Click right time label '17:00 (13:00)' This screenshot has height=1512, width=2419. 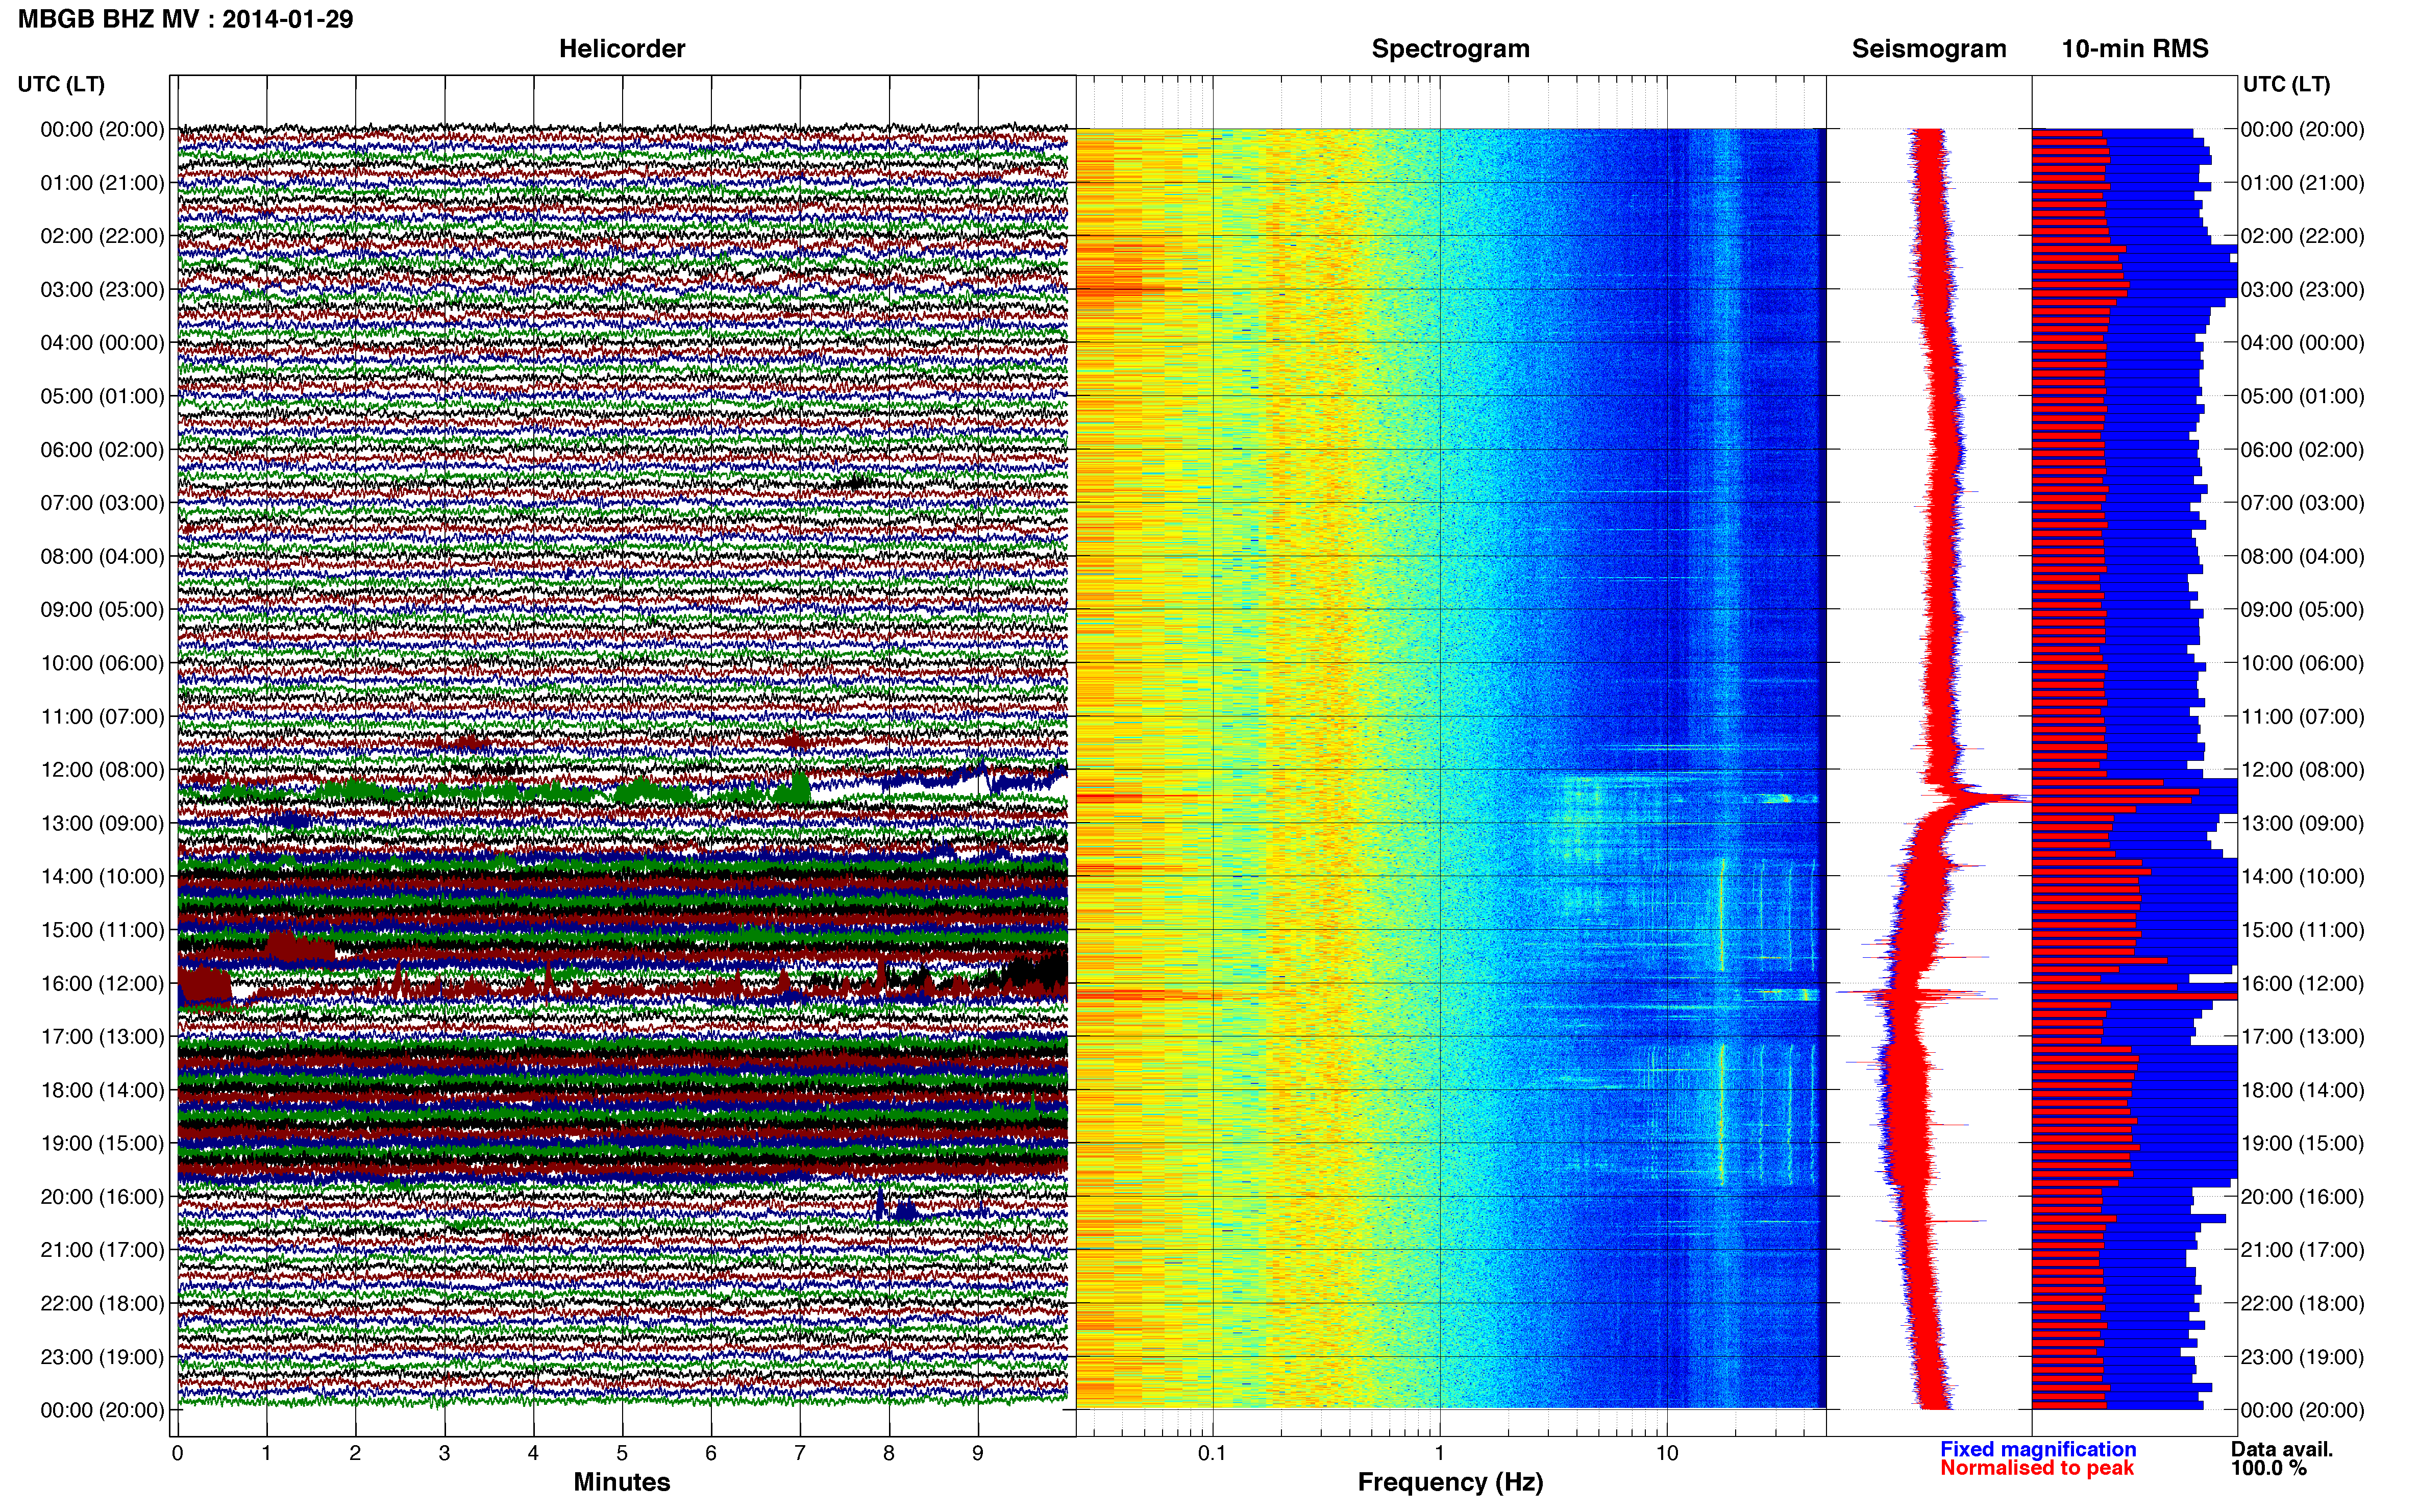[x=2302, y=1036]
